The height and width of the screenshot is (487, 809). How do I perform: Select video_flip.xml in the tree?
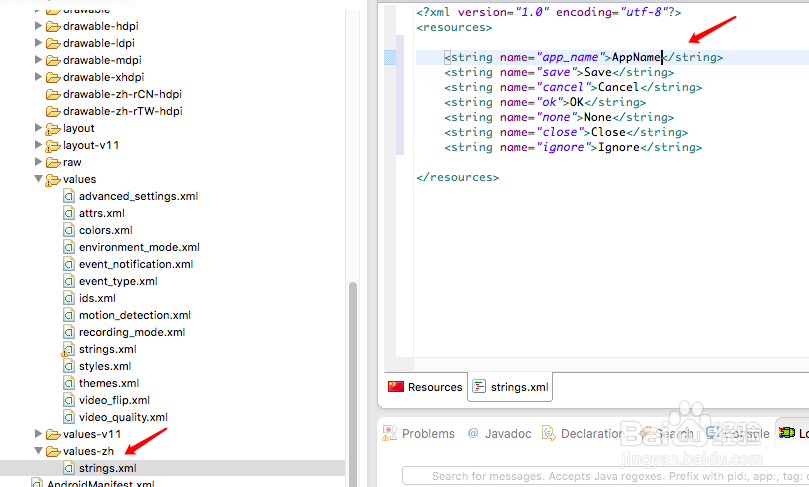click(x=114, y=400)
